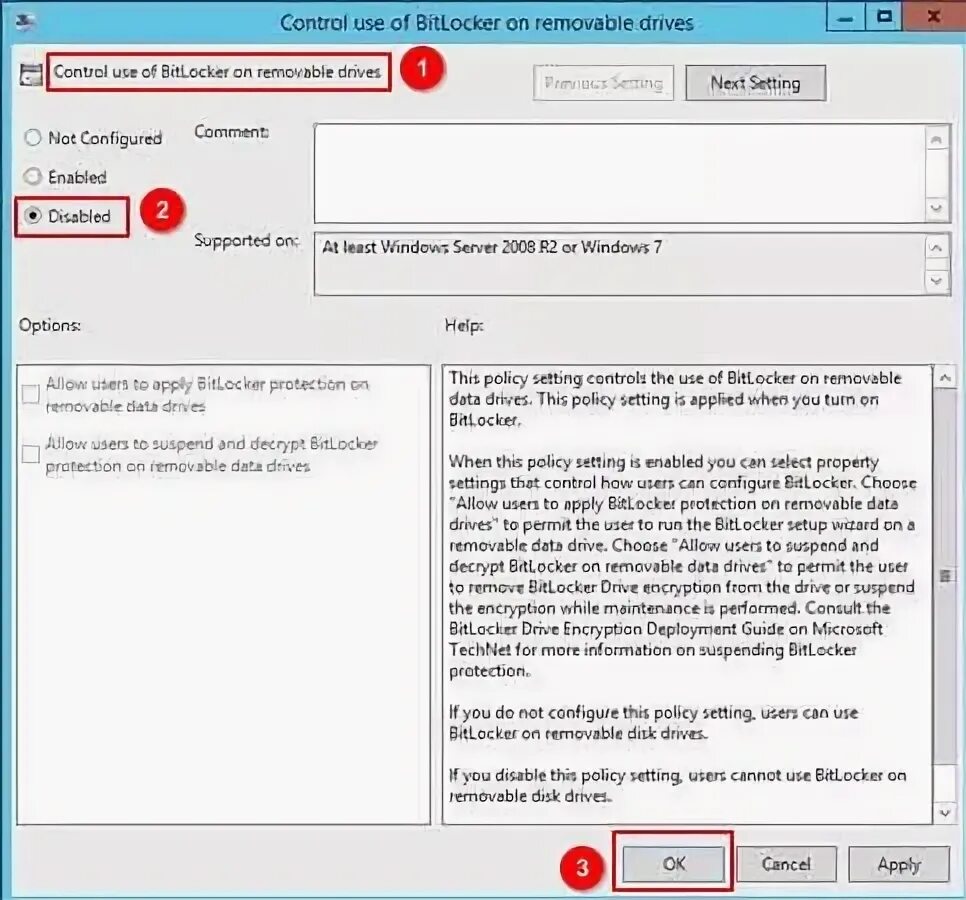Apply the policy changes
The height and width of the screenshot is (900, 966).
tap(899, 864)
